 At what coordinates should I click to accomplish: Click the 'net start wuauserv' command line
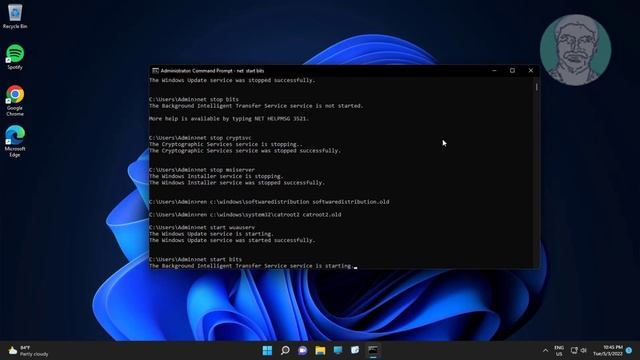[x=202, y=227]
